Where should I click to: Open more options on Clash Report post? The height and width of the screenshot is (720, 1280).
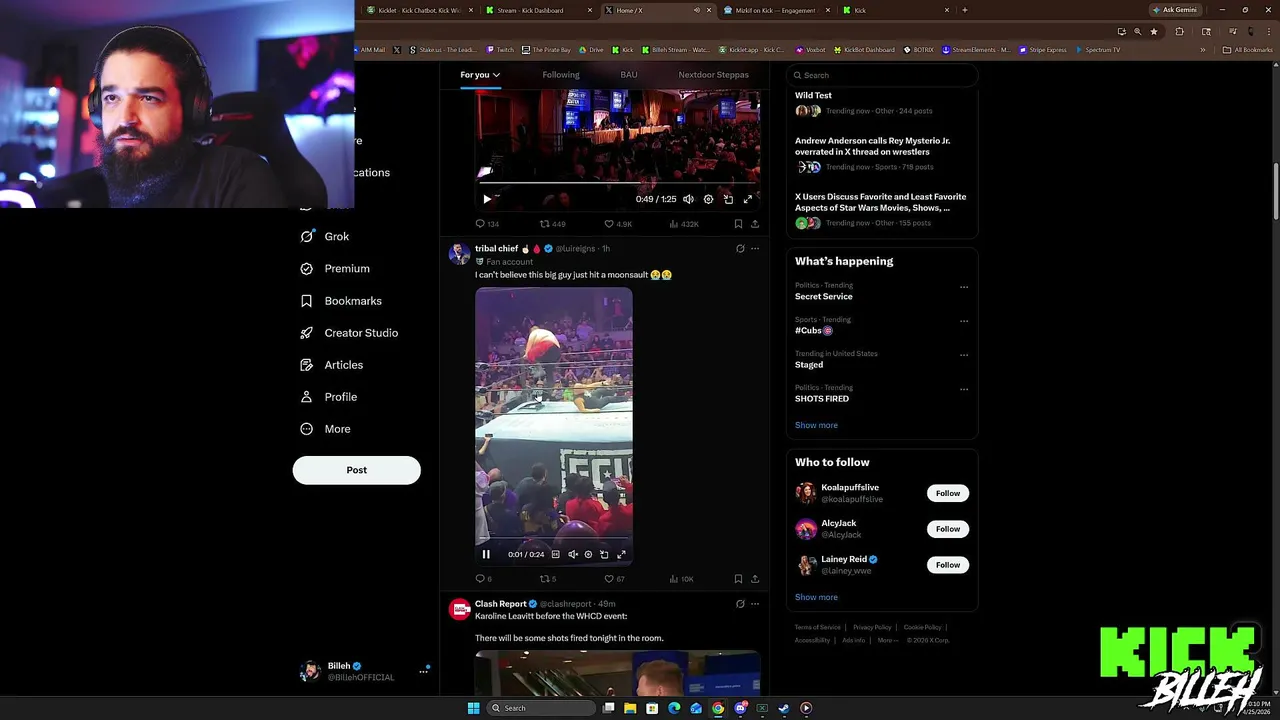click(x=755, y=604)
